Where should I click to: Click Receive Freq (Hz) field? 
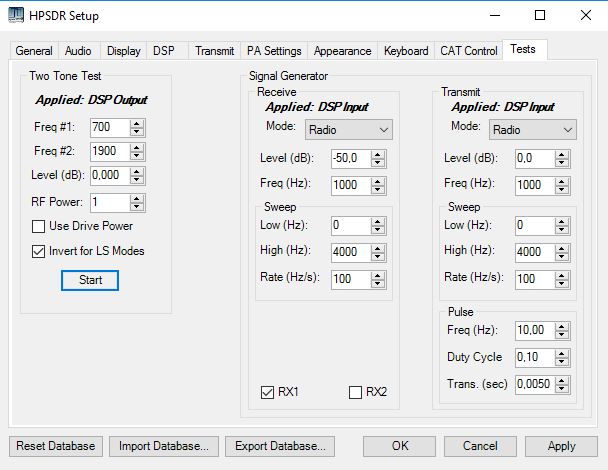[351, 185]
